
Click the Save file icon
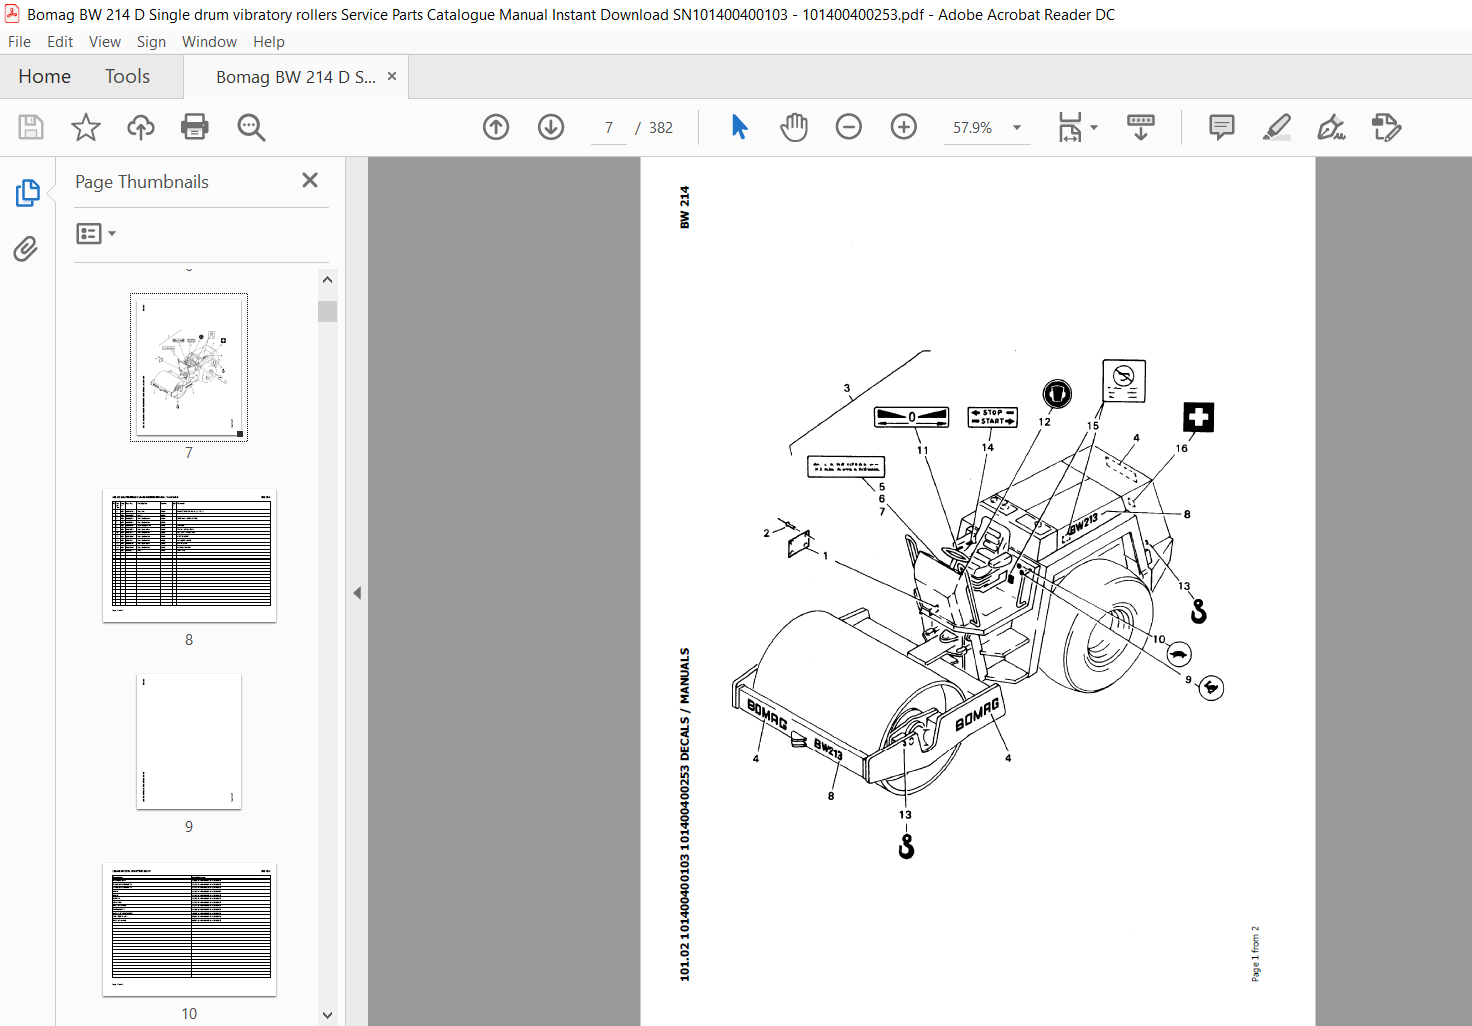click(x=31, y=127)
